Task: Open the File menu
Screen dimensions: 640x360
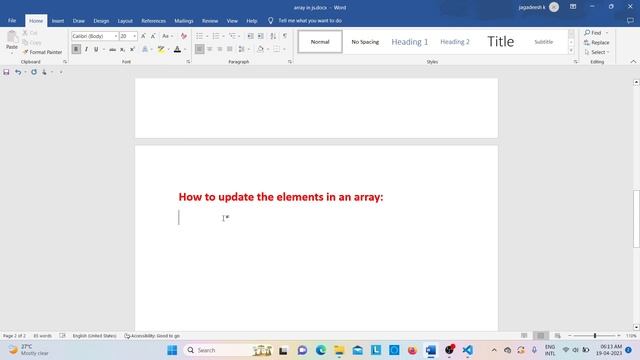Action: [12, 20]
